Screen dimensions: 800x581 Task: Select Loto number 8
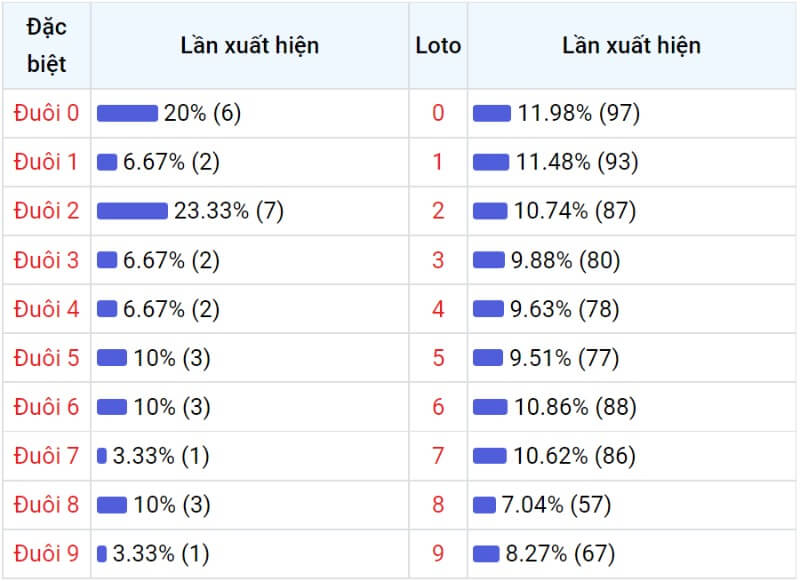[x=438, y=504]
